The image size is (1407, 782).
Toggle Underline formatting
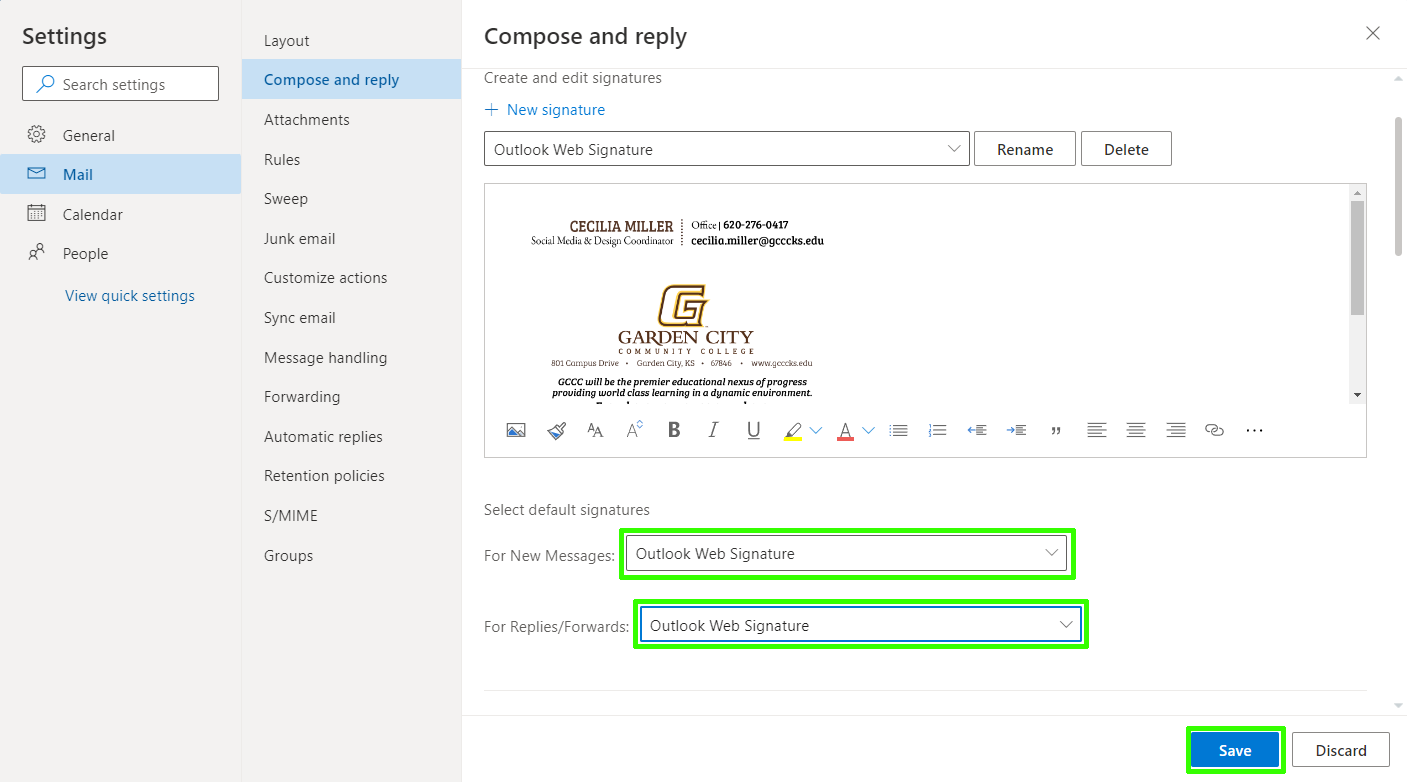(x=754, y=430)
